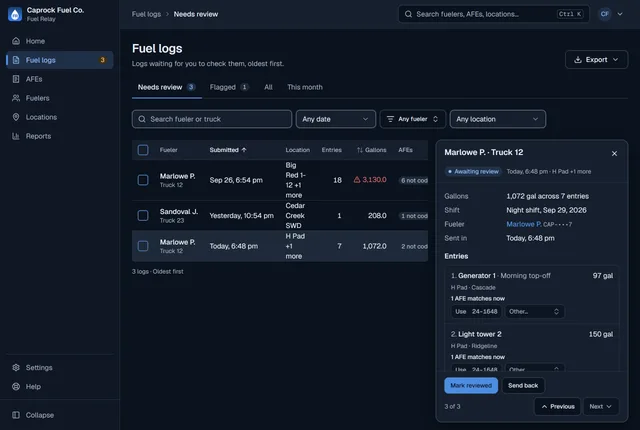640x430 pixels.
Task: Click Sep 26, 6:54 pm submitted time
Action: 236,180
